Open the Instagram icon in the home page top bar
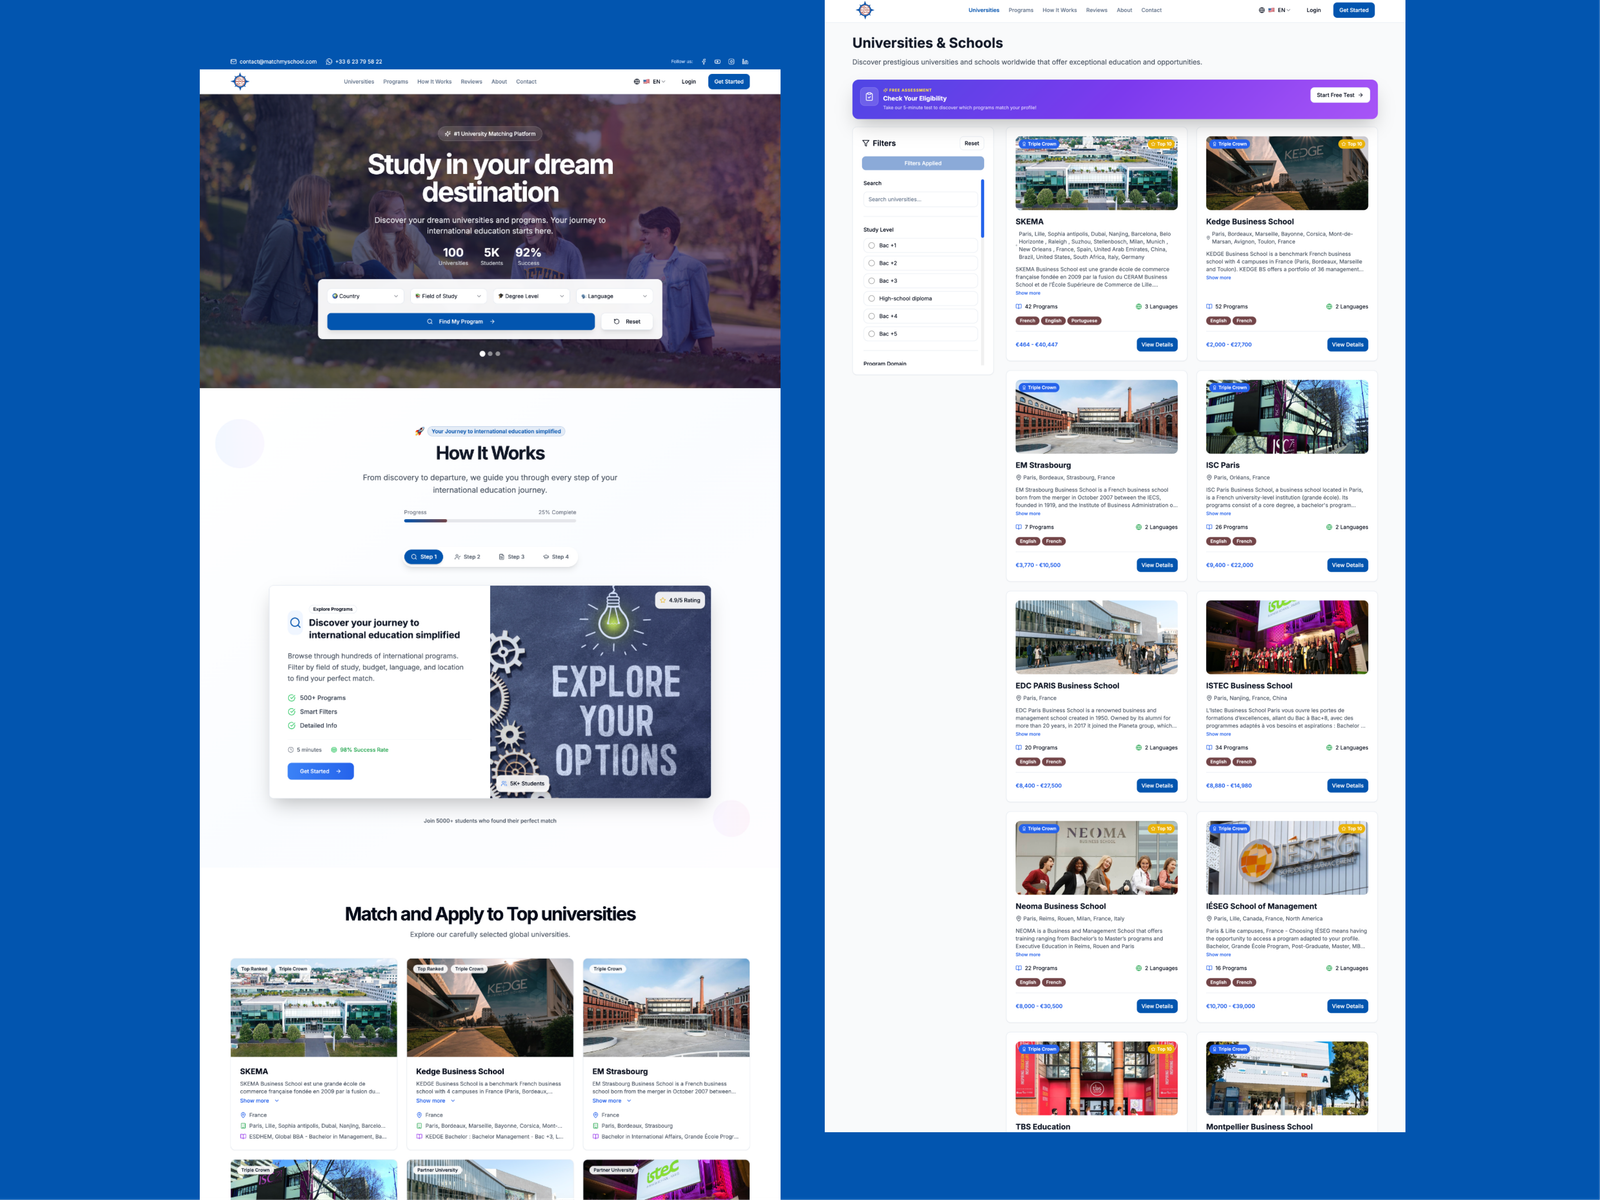Viewport: 1600px width, 1200px height. coord(731,61)
